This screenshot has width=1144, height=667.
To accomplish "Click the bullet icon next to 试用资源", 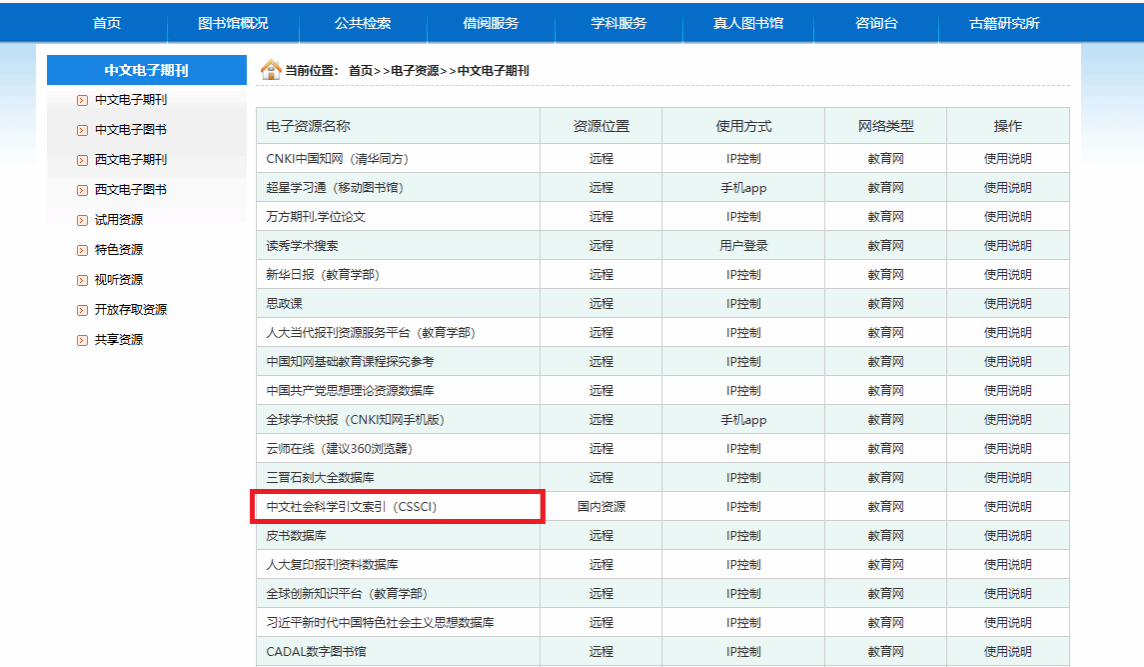I will point(83,220).
